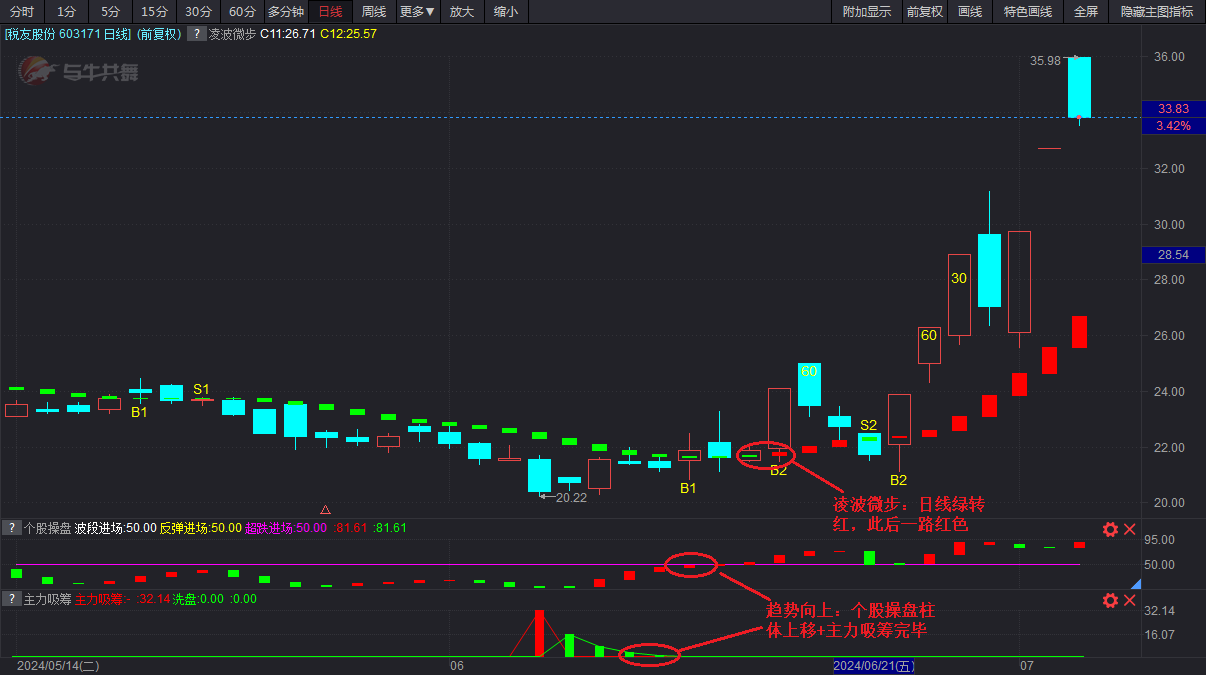Select the 1分 timeframe
1206x675 pixels.
coord(66,12)
